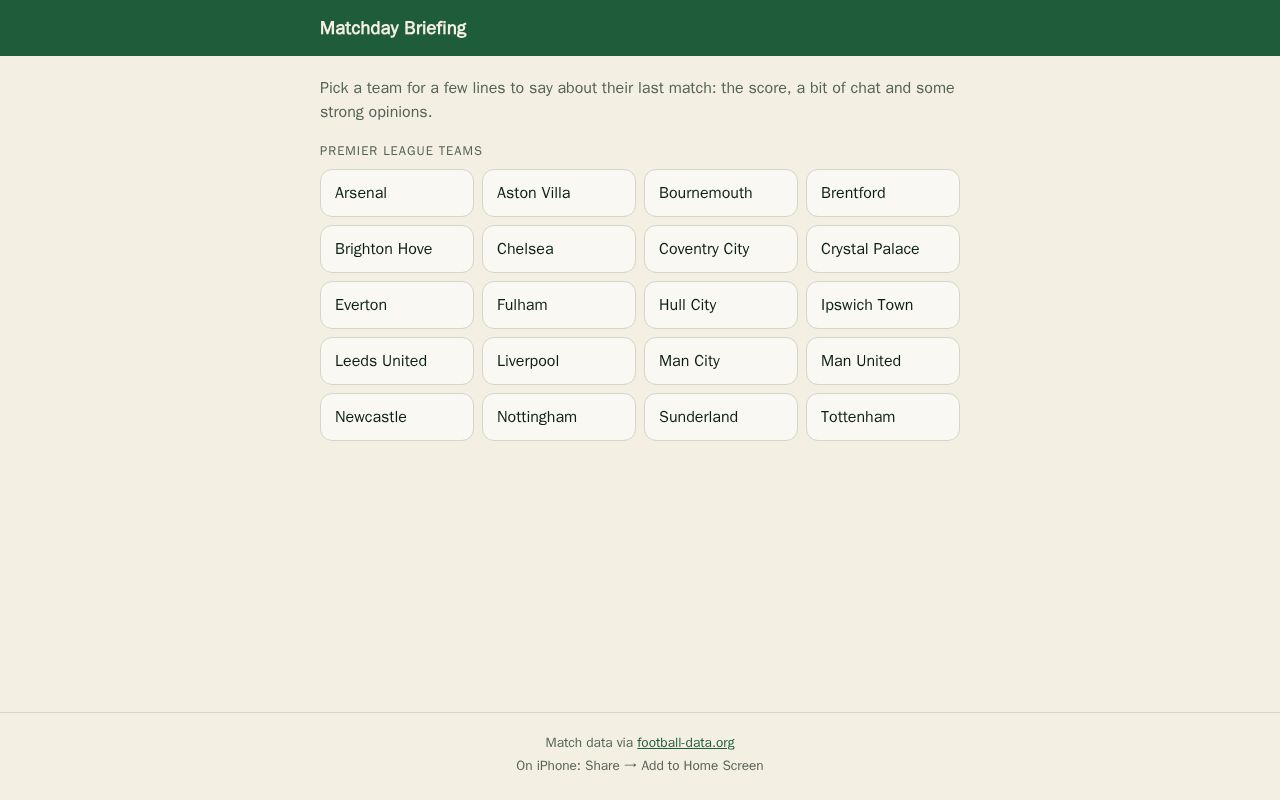Open the Brentford briefing
This screenshot has height=800, width=1280.
click(x=883, y=193)
